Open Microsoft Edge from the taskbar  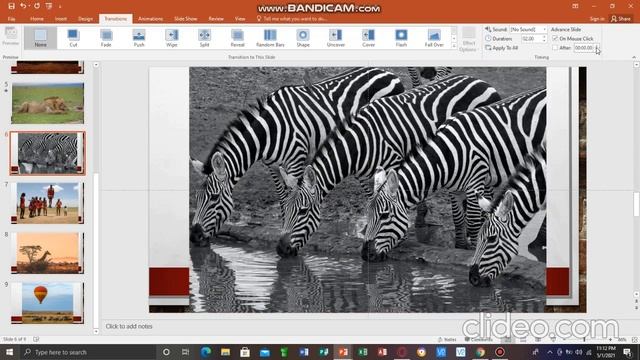coord(206,352)
